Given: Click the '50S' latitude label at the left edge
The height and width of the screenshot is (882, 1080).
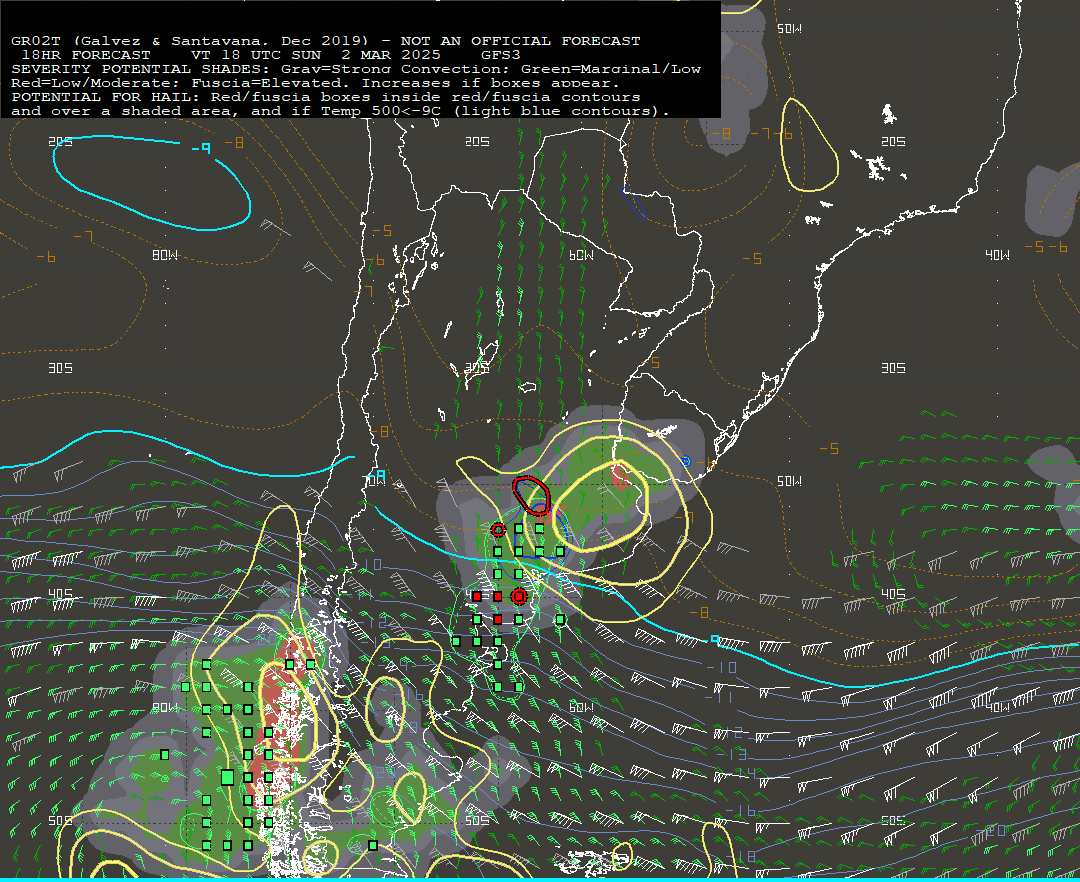Looking at the screenshot, I should tap(61, 820).
